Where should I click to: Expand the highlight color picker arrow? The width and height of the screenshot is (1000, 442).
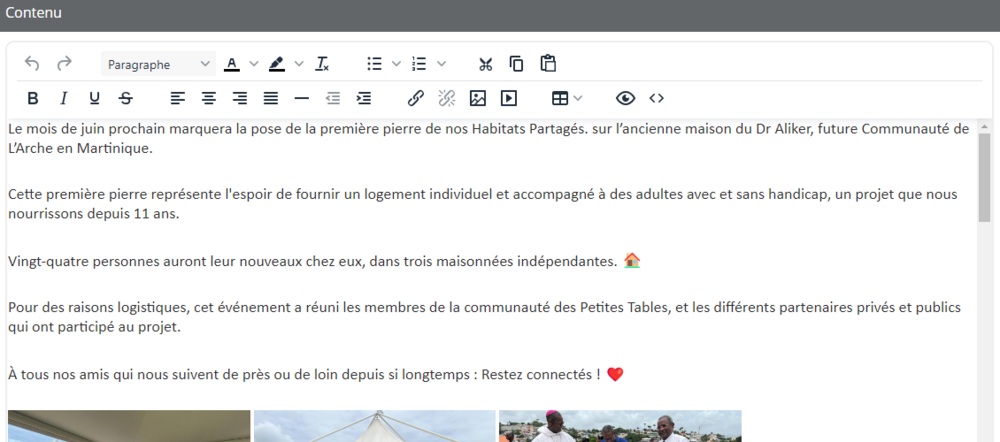click(x=298, y=64)
